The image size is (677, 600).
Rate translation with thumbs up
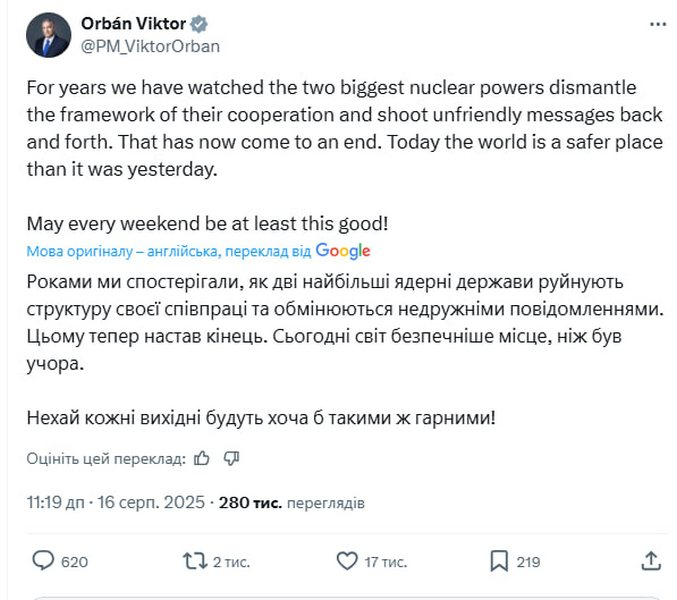tap(201, 458)
